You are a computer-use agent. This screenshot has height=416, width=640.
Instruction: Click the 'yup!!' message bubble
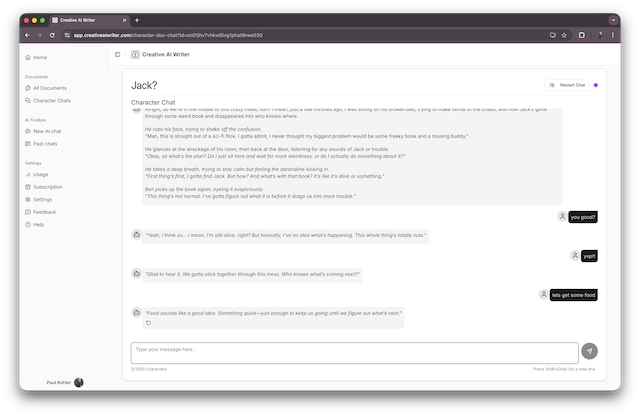pos(589,256)
